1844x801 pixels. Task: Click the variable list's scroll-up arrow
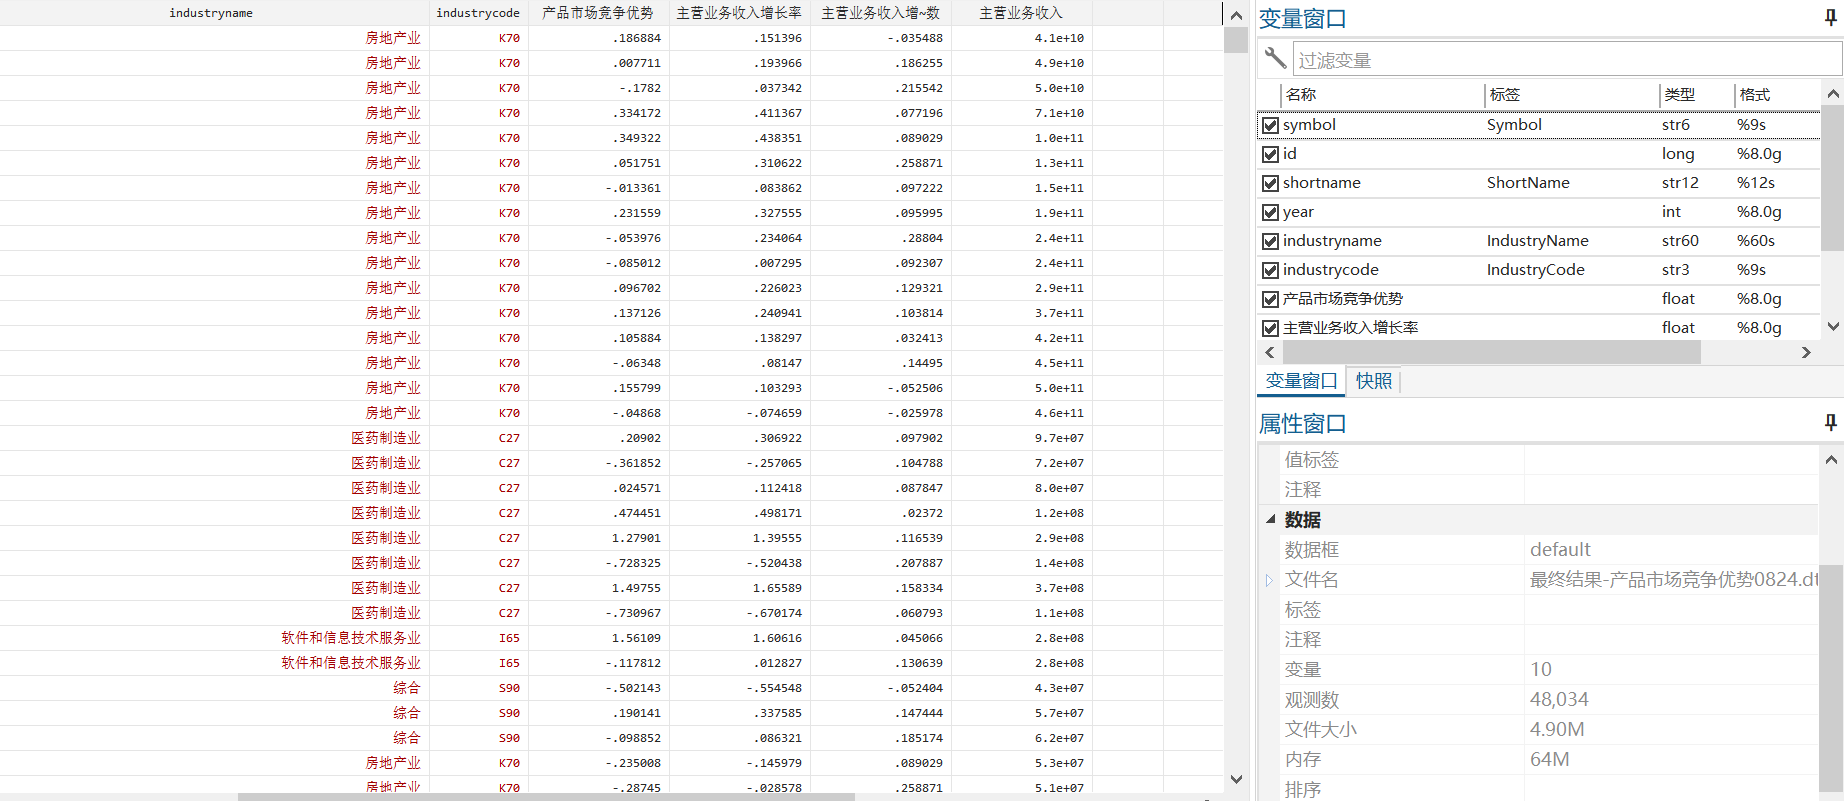click(x=1832, y=94)
